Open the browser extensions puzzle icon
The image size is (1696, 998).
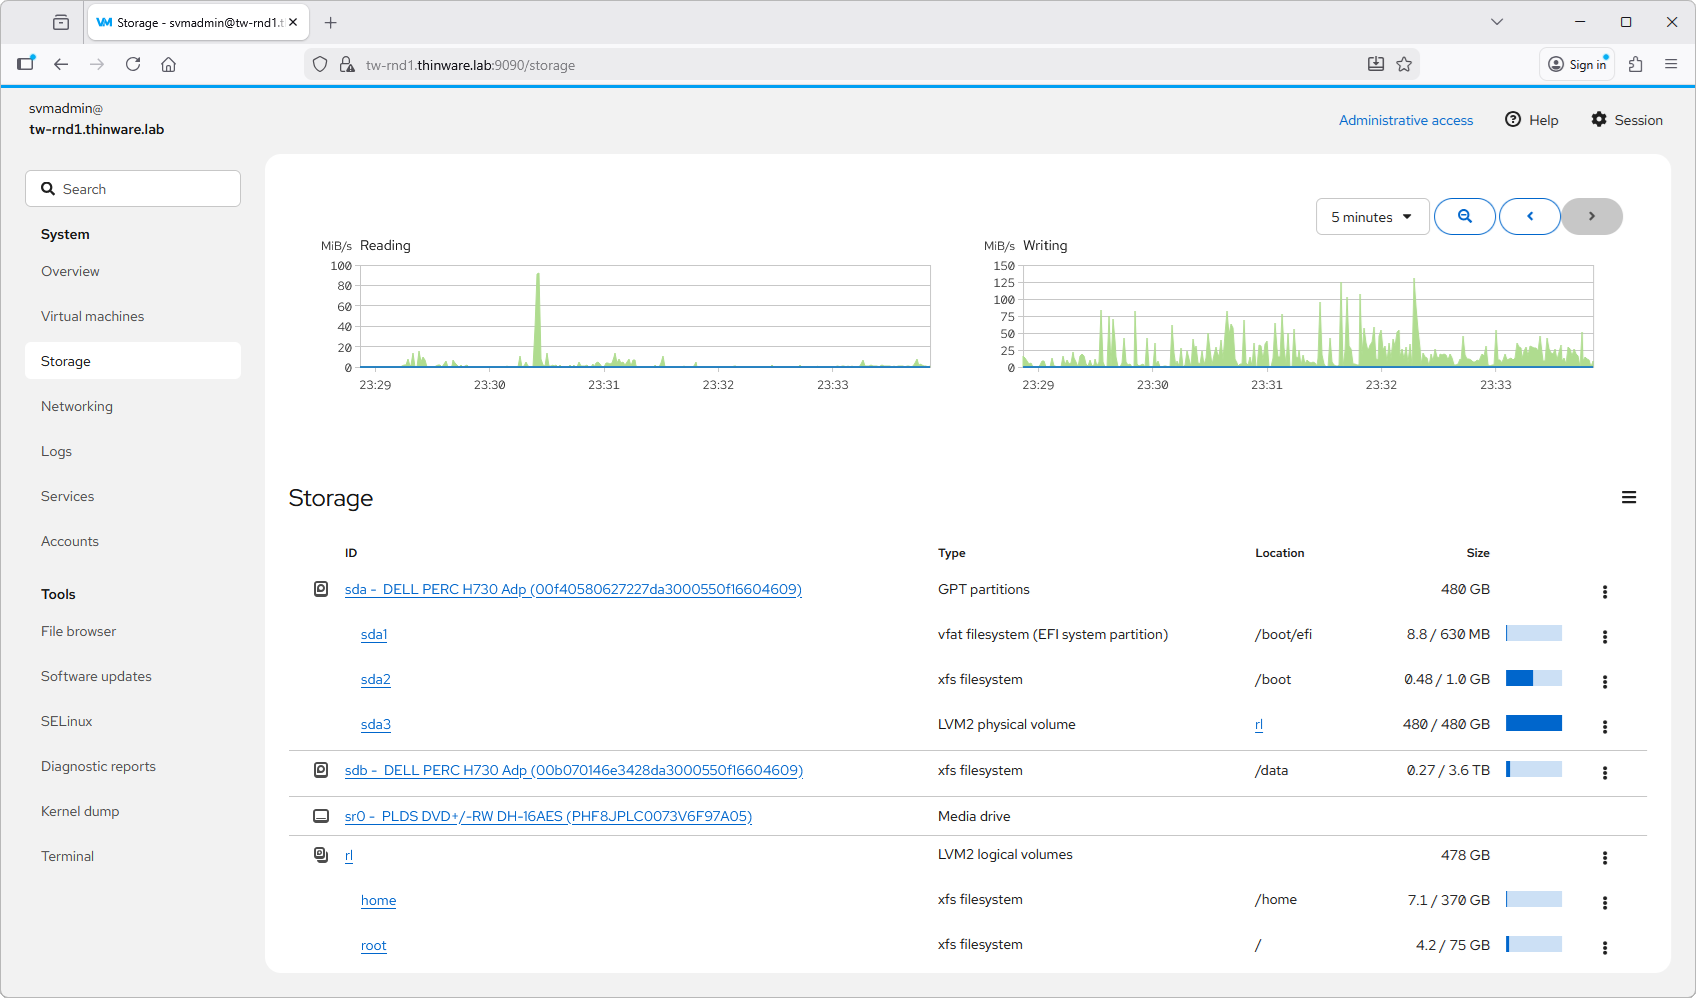point(1635,64)
